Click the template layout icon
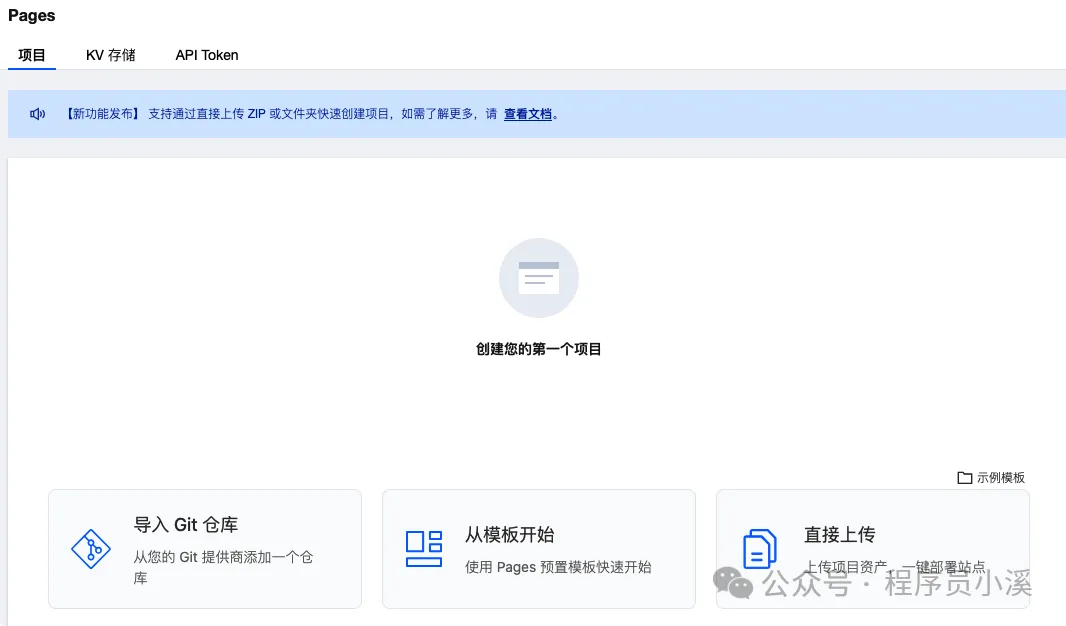Viewport: 1066px width, 626px height. click(424, 548)
